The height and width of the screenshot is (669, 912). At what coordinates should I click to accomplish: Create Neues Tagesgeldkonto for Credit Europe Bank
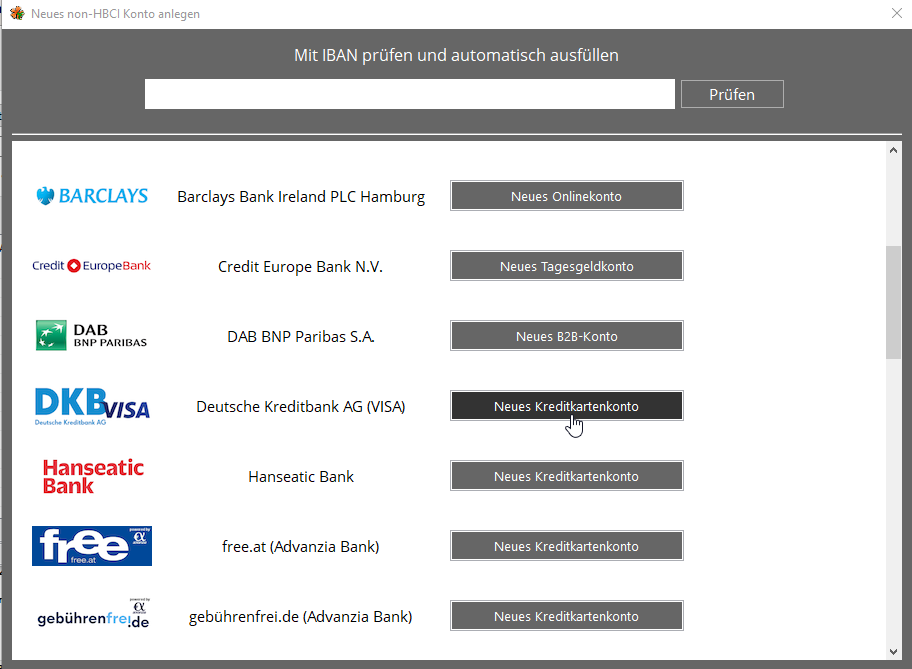click(567, 266)
